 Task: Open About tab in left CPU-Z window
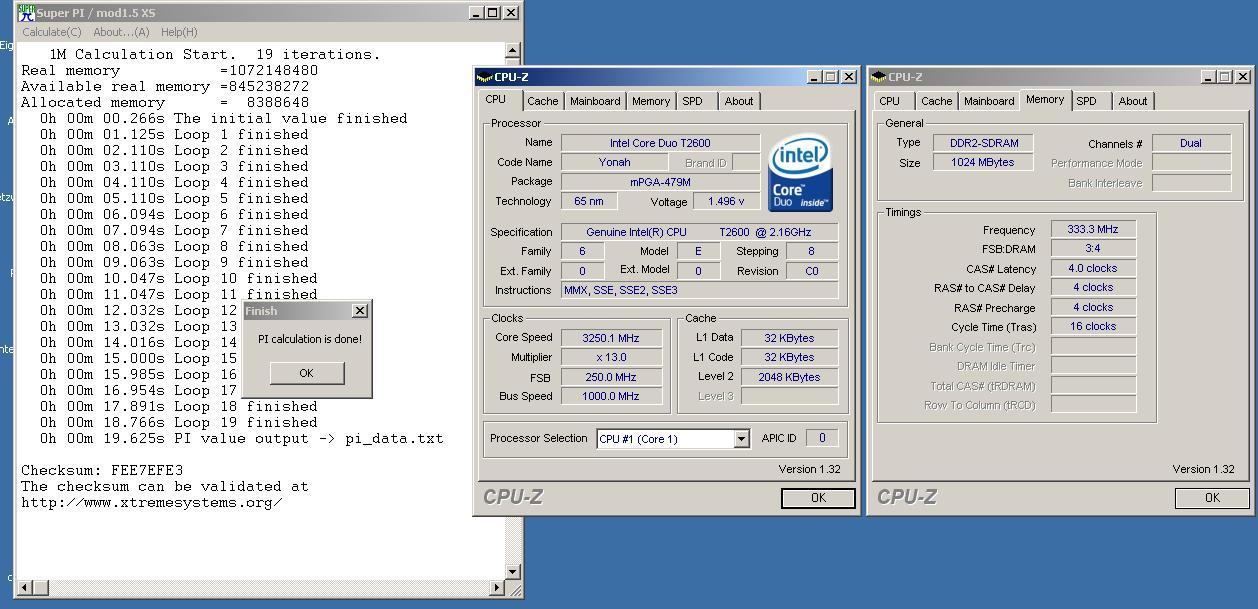click(x=739, y=101)
